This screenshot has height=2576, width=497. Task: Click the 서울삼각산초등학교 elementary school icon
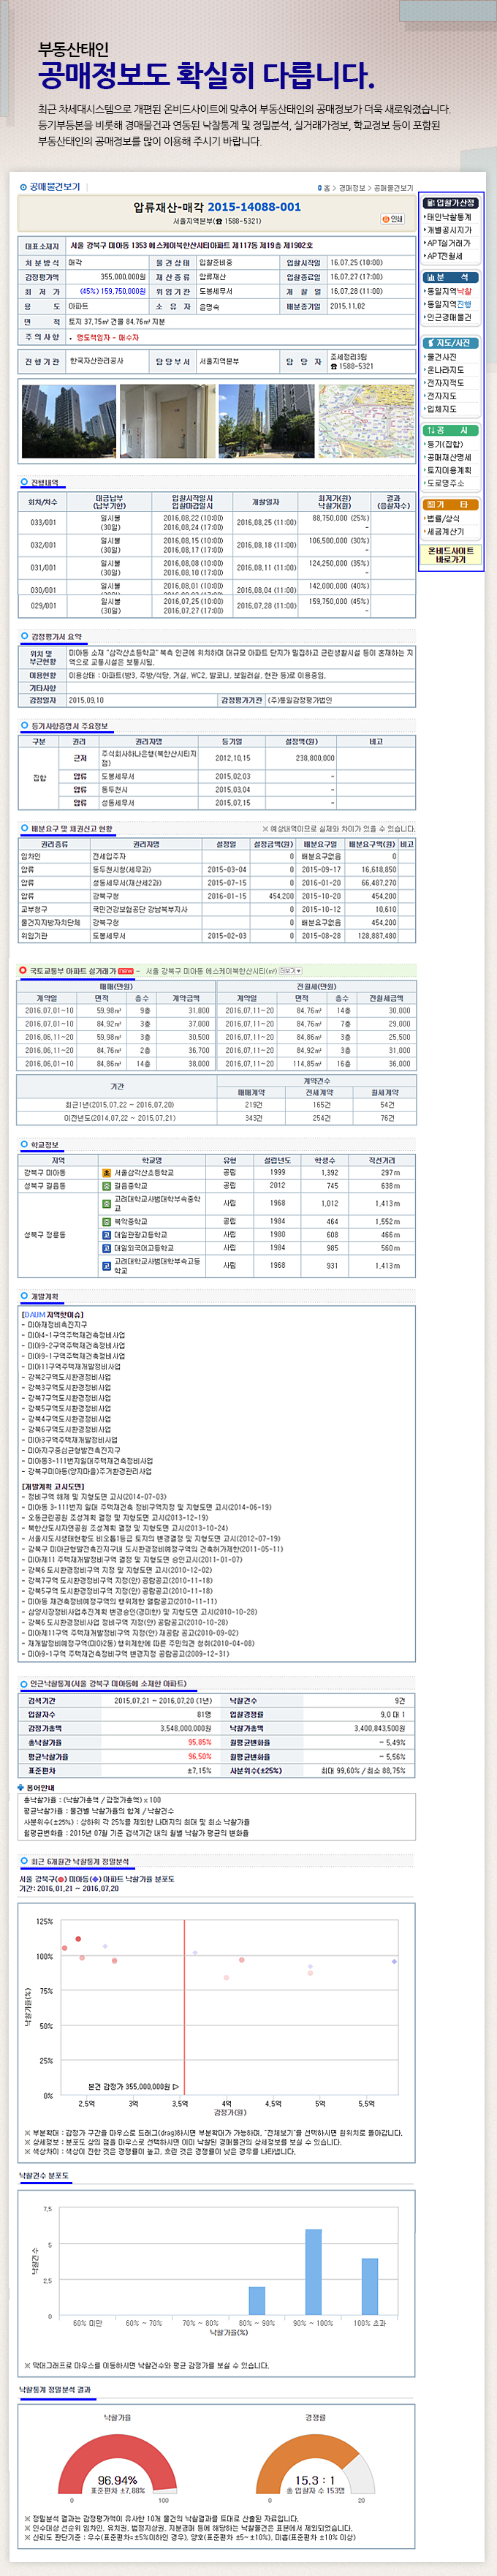[107, 1172]
